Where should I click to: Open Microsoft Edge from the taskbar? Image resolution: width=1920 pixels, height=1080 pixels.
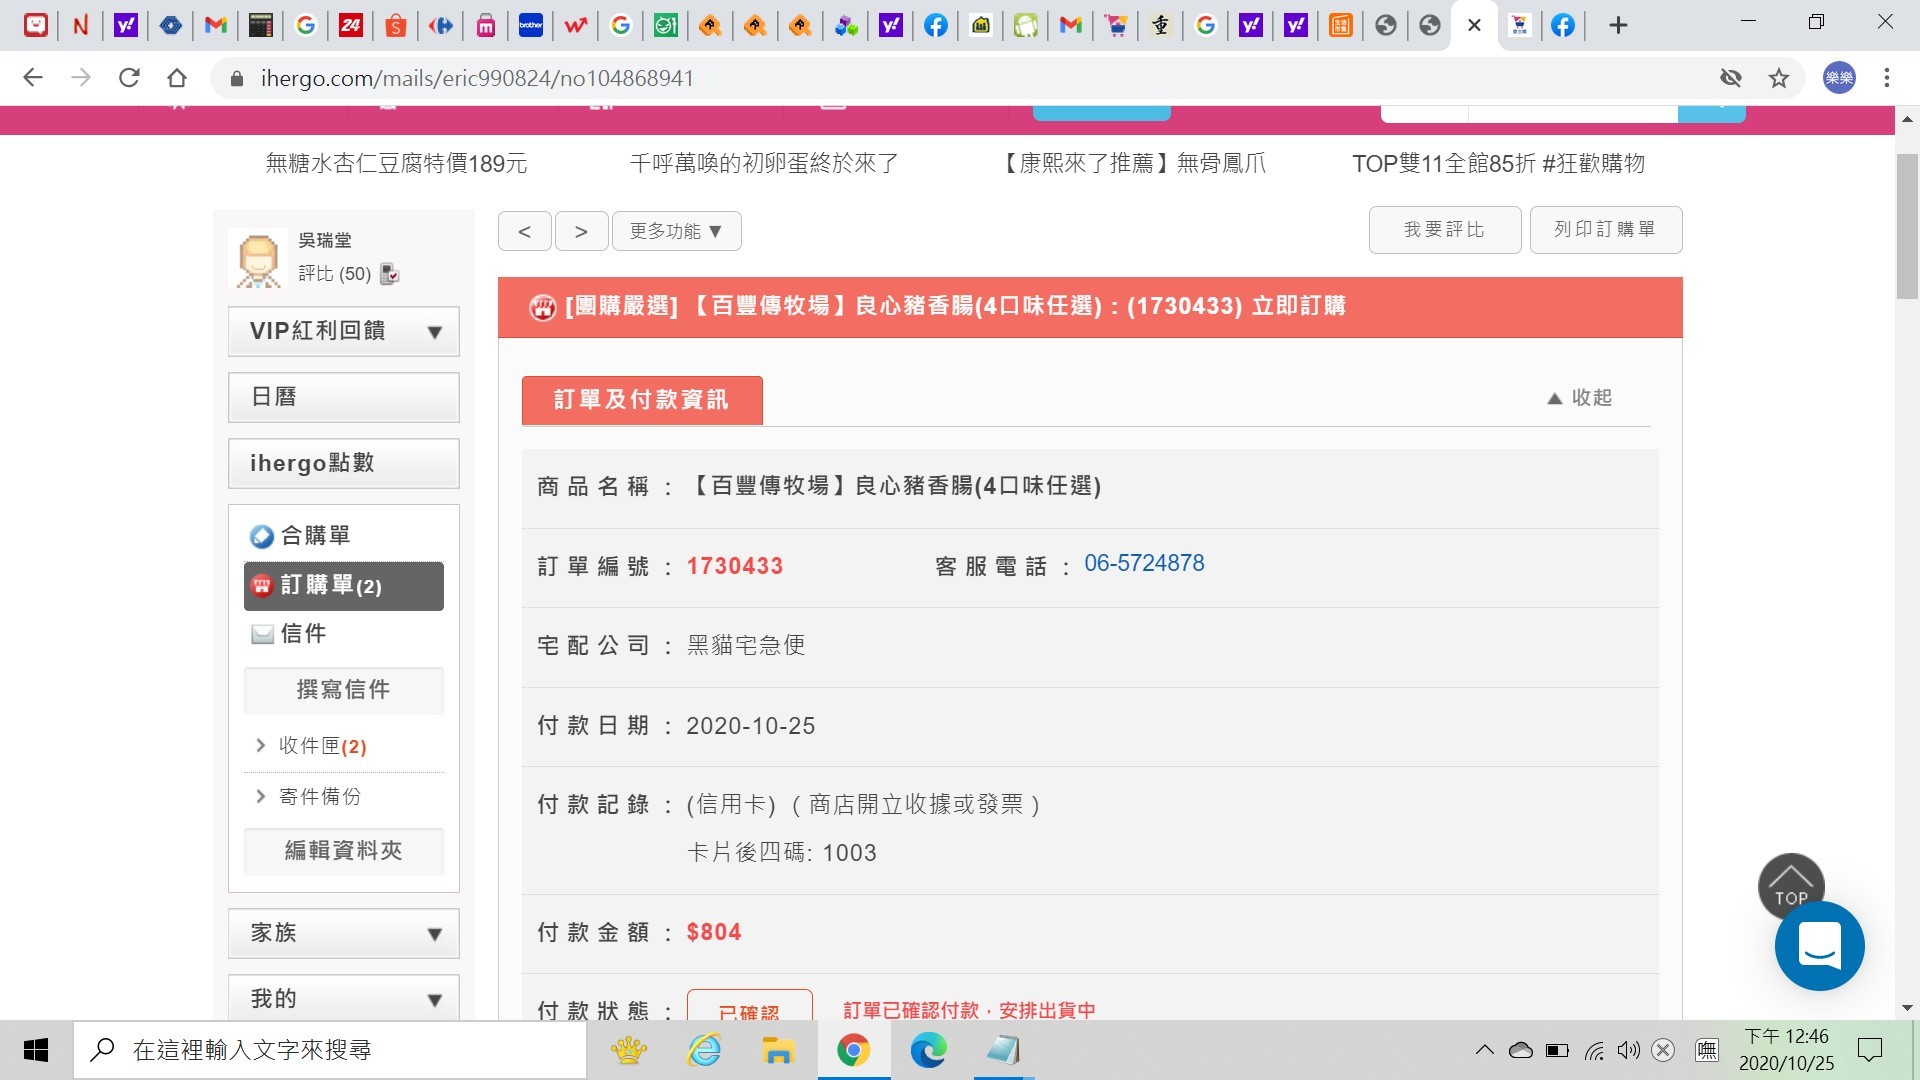(928, 1050)
